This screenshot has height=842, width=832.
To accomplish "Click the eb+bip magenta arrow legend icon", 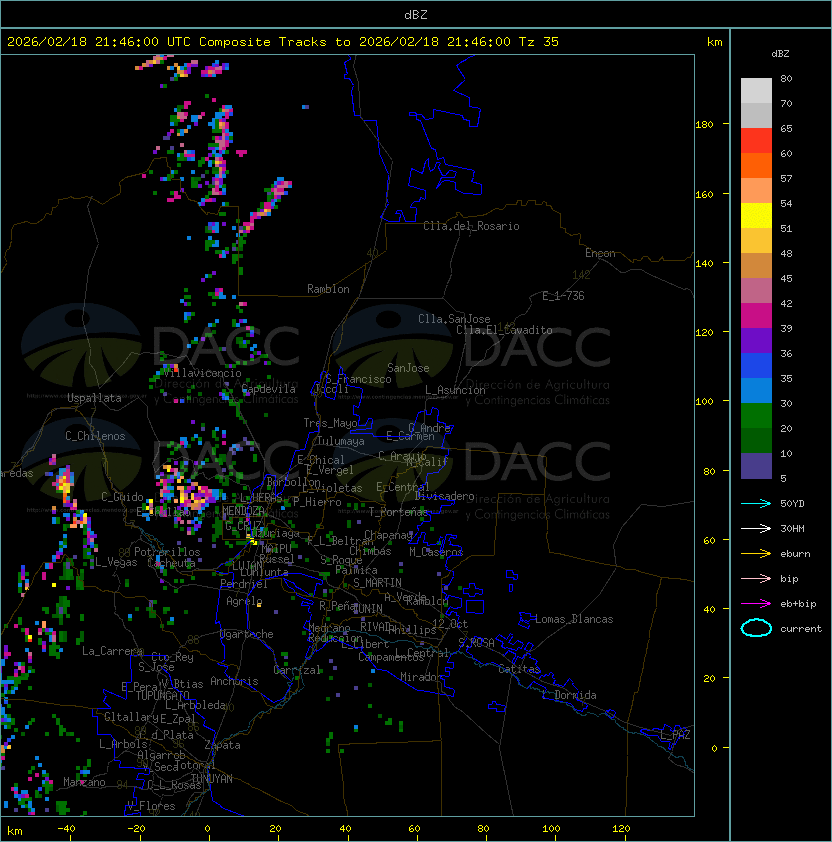I will coord(756,604).
